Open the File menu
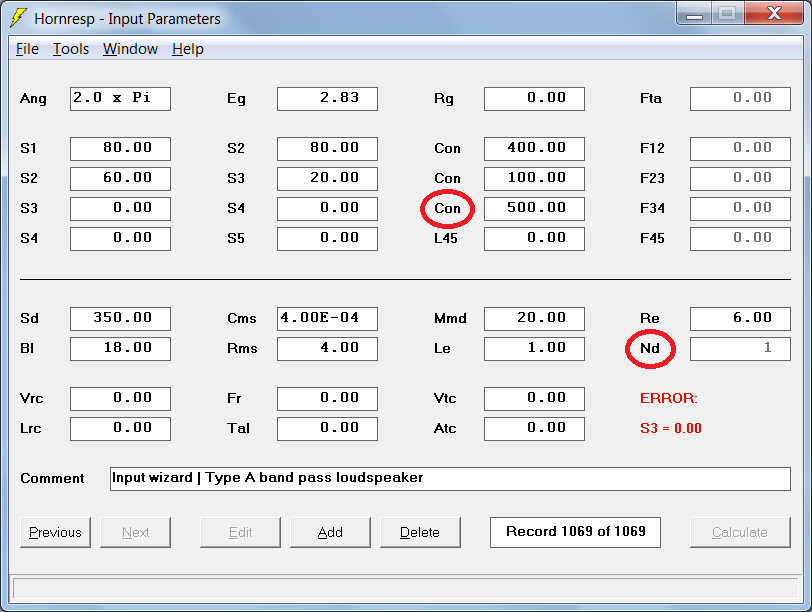This screenshot has height=612, width=812. pyautogui.click(x=27, y=49)
